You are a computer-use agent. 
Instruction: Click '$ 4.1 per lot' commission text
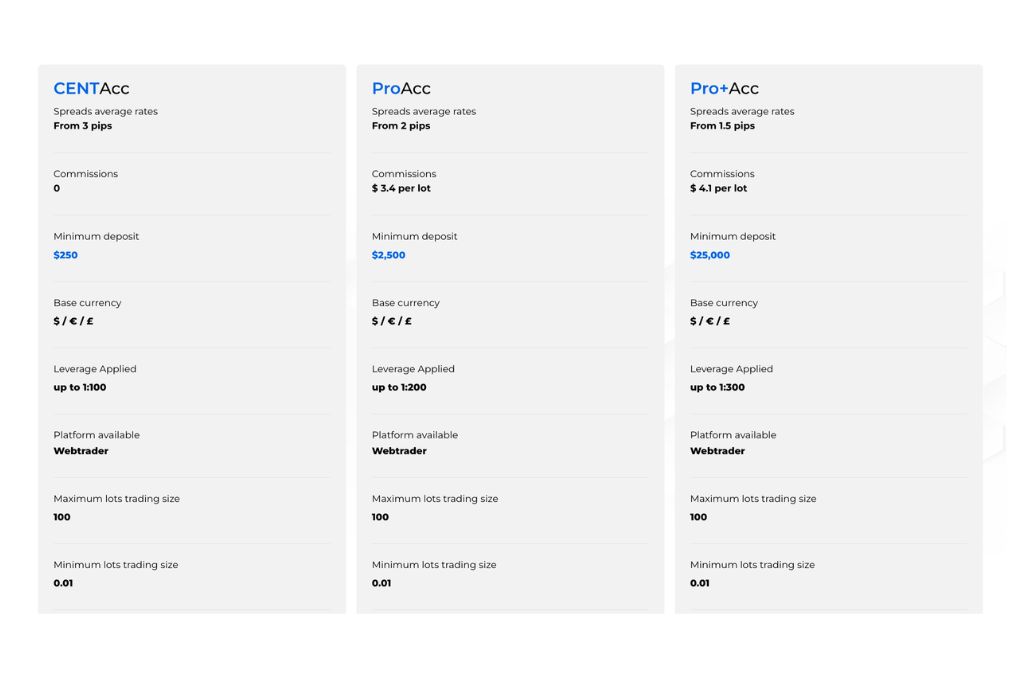(718, 189)
